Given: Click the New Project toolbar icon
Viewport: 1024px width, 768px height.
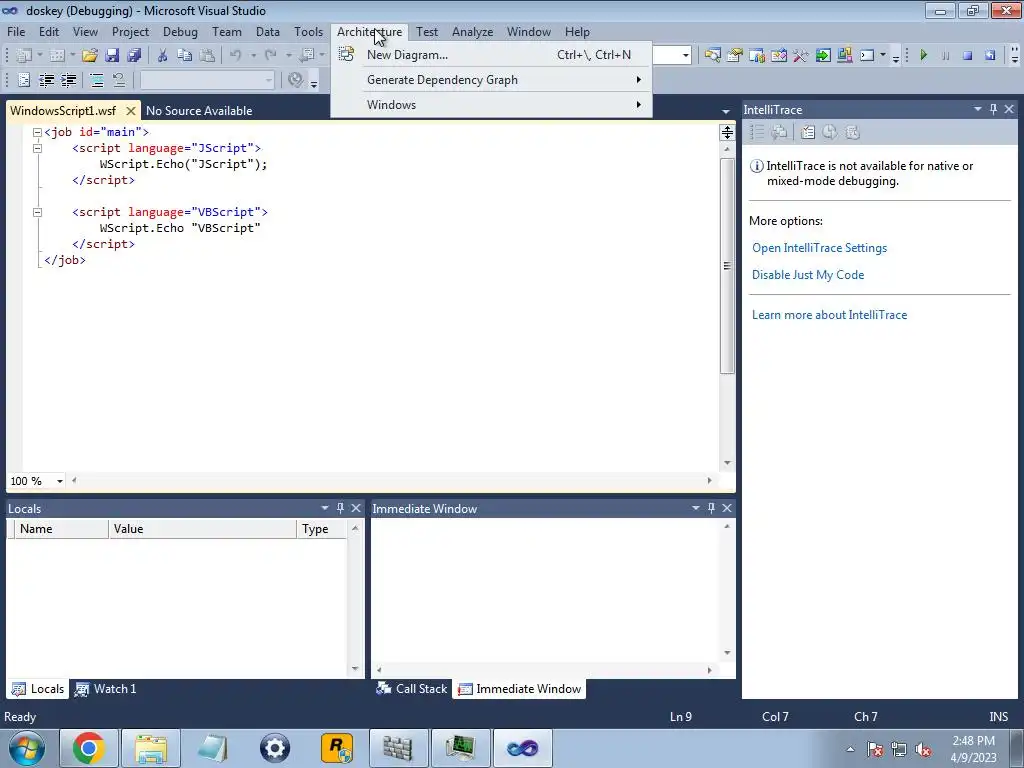Looking at the screenshot, I should [24, 56].
